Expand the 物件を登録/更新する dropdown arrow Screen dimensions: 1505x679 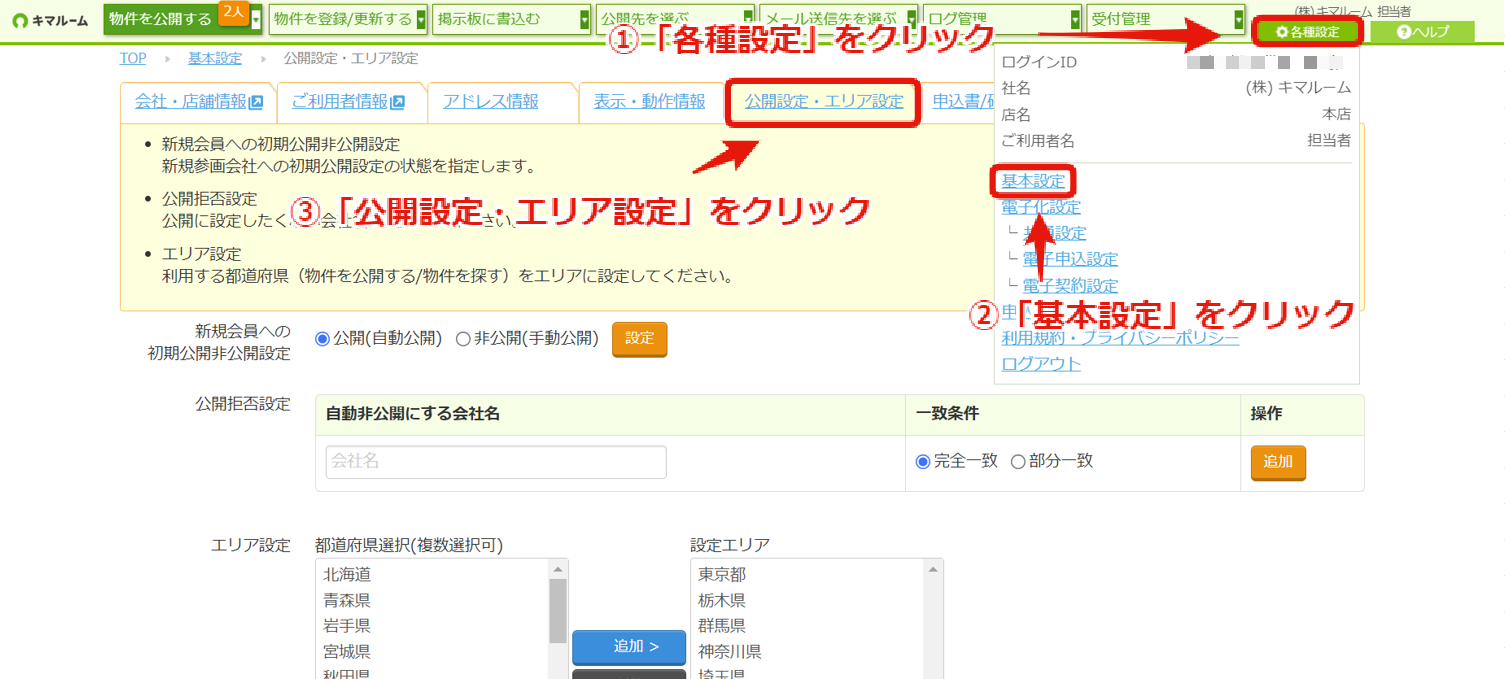tap(421, 19)
